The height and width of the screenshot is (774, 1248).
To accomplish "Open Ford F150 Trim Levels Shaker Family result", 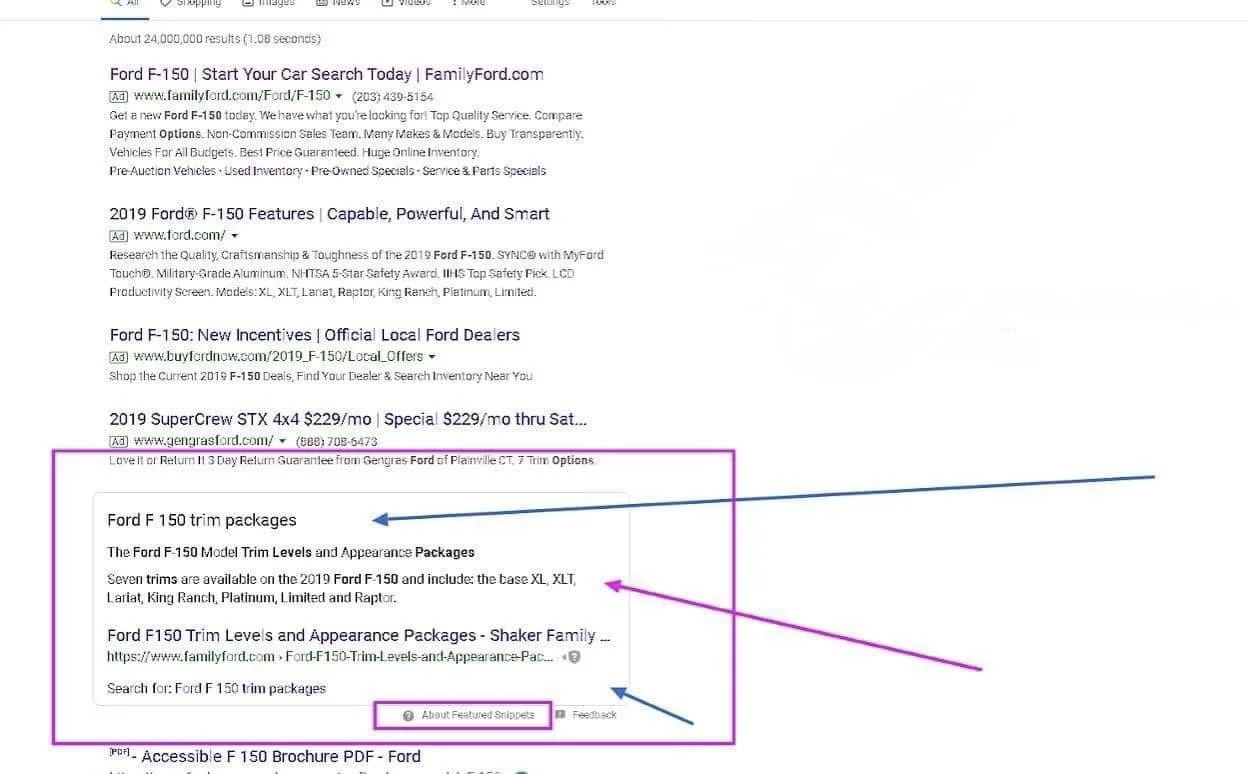I will [x=358, y=635].
